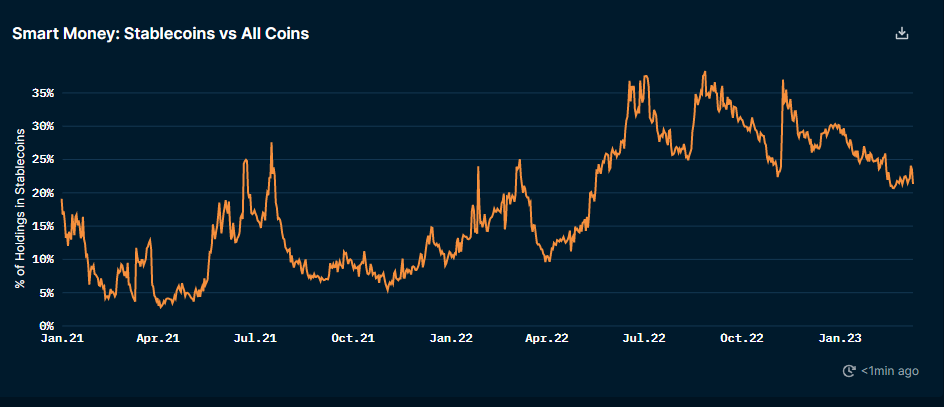Viewport: 944px width, 407px height.
Task: Click the download chart icon
Action: [x=901, y=33]
